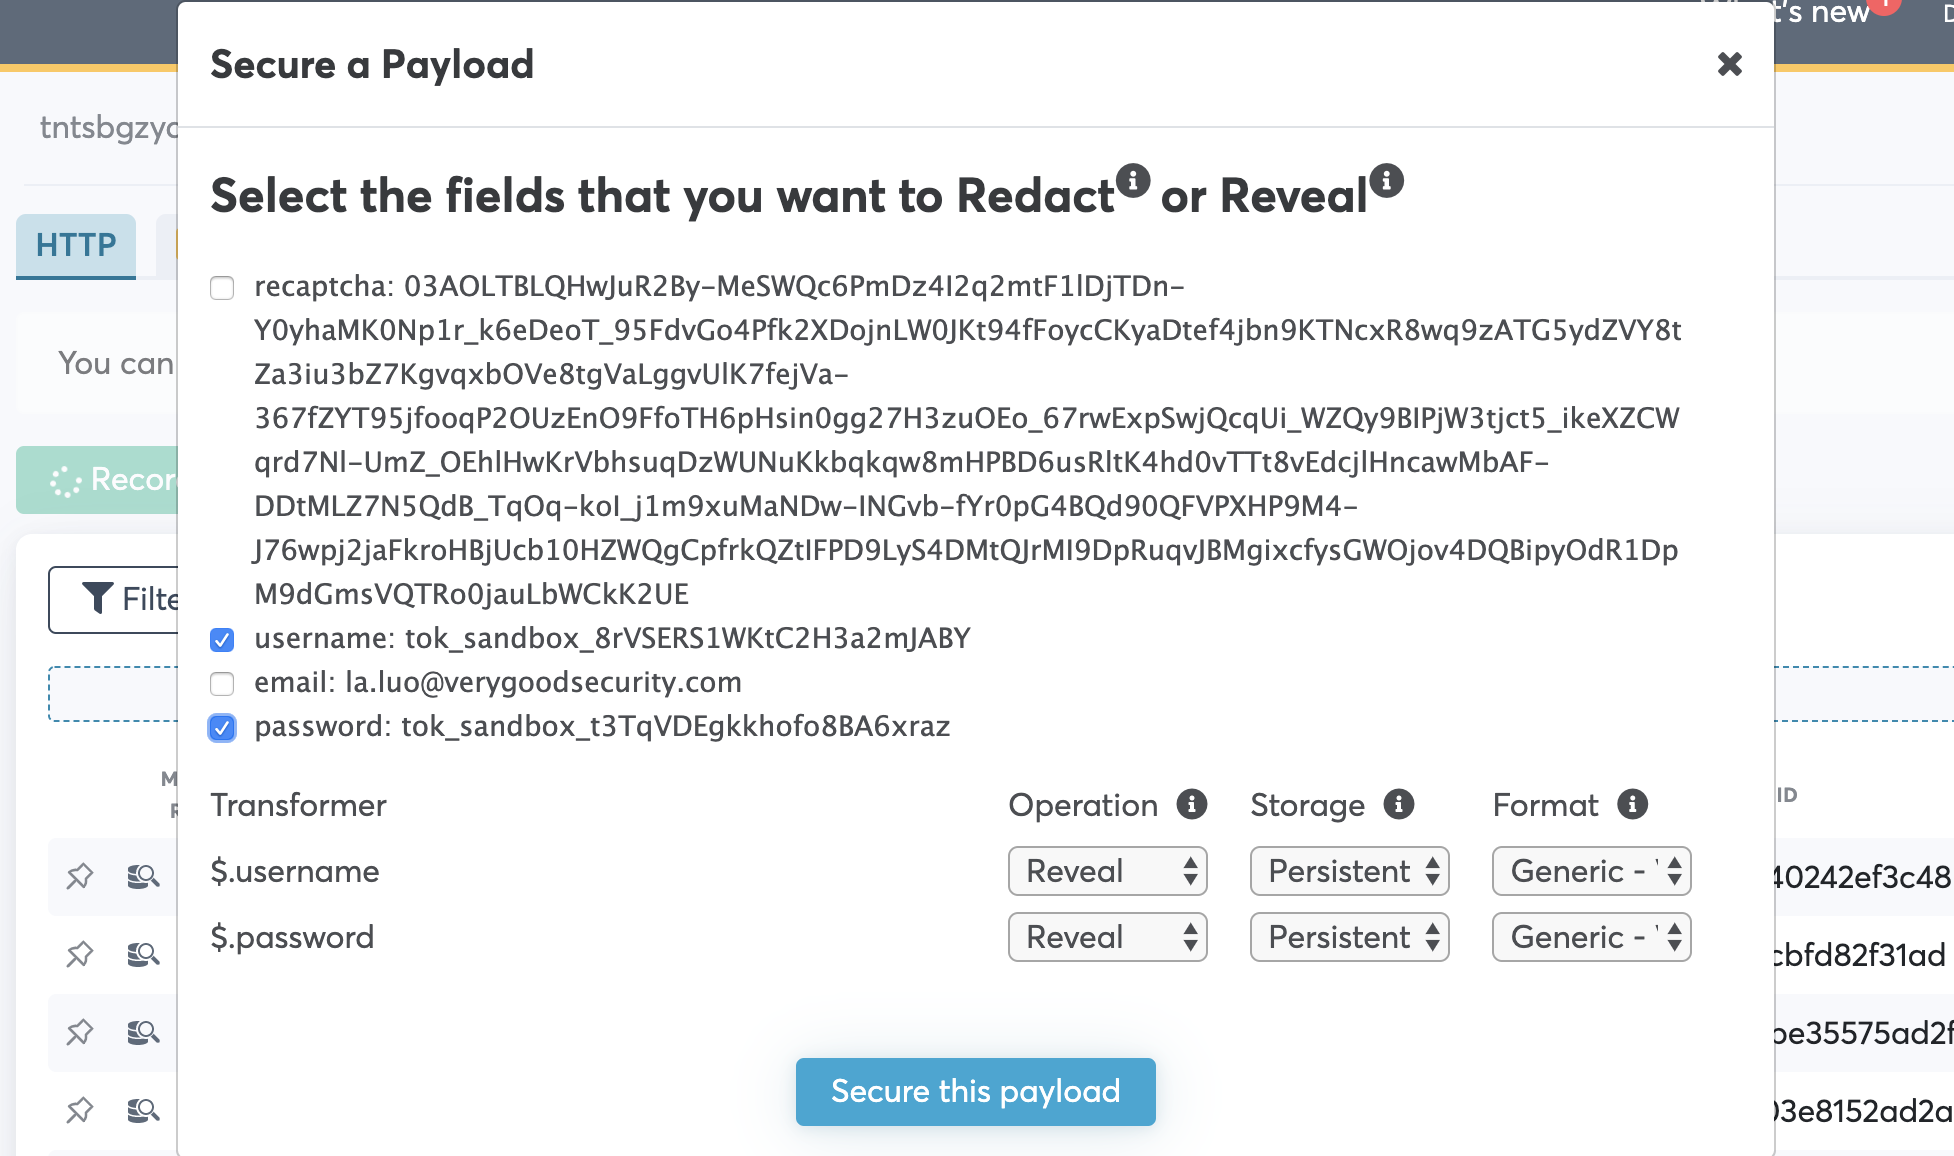Switch to the HTTP tab
1954x1156 pixels.
click(x=76, y=245)
